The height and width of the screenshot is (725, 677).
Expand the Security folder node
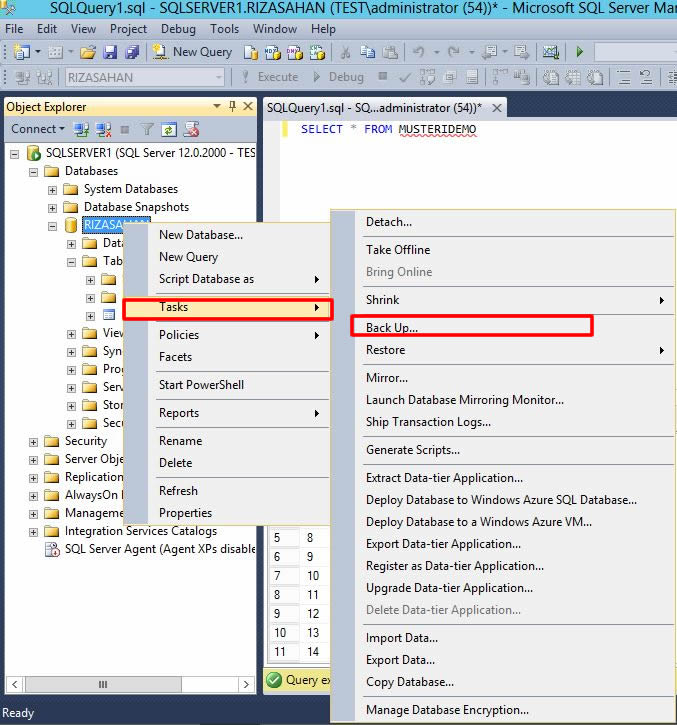coord(34,441)
